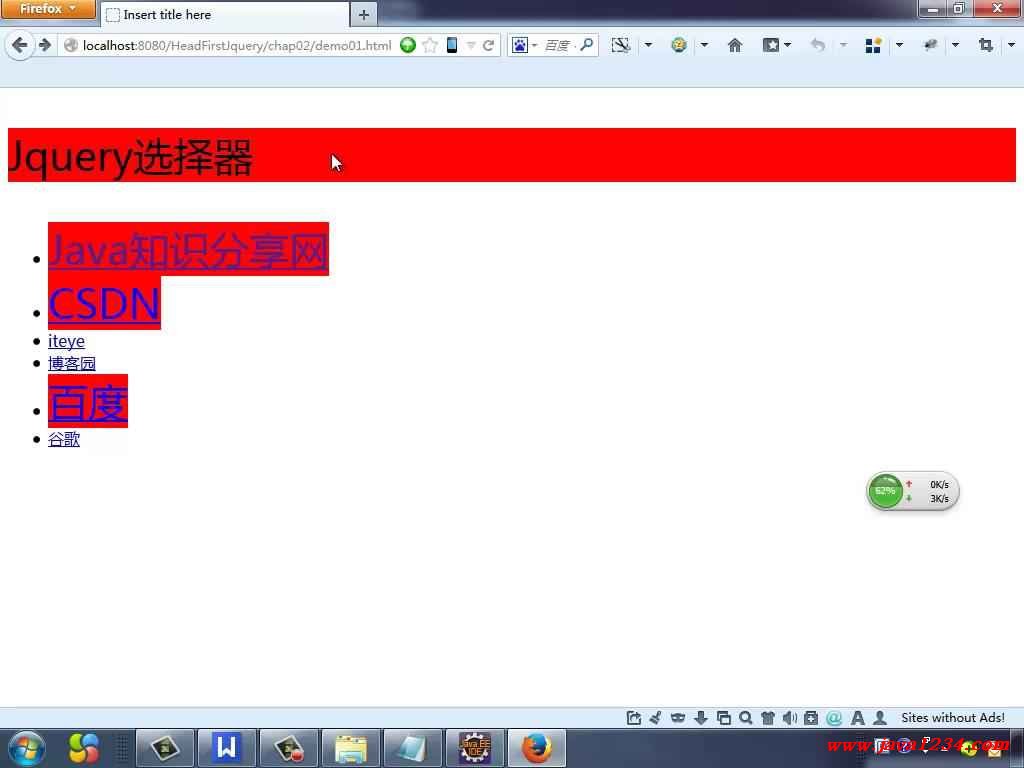Screen dimensions: 1024x768
Task: Click the overlapping windows icon in status bar
Action: pos(723,718)
